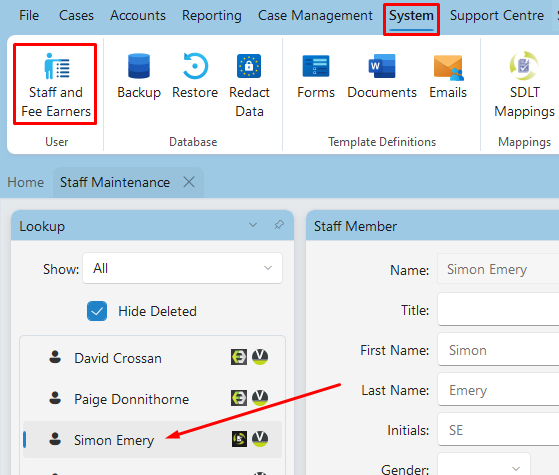This screenshot has width=559, height=475.
Task: Pin the Lookup panel
Action: [x=279, y=225]
